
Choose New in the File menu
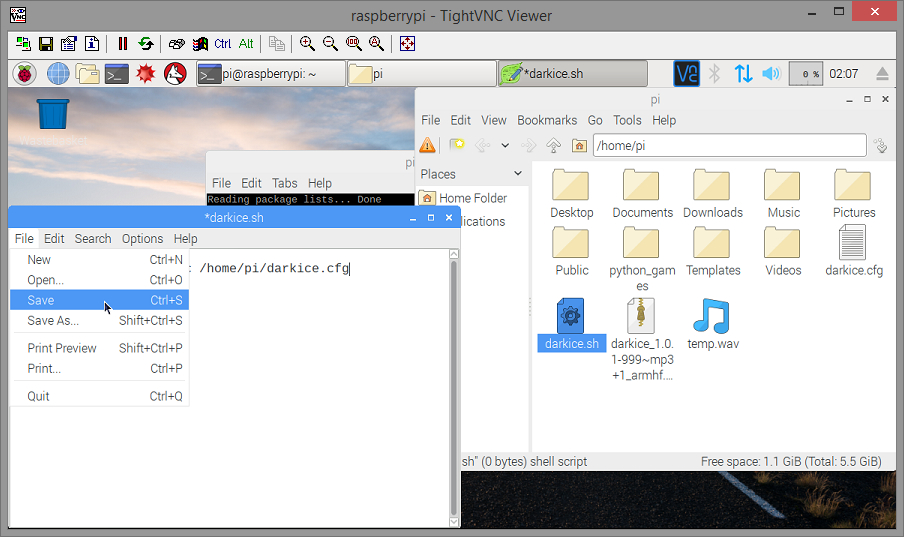coord(99,260)
